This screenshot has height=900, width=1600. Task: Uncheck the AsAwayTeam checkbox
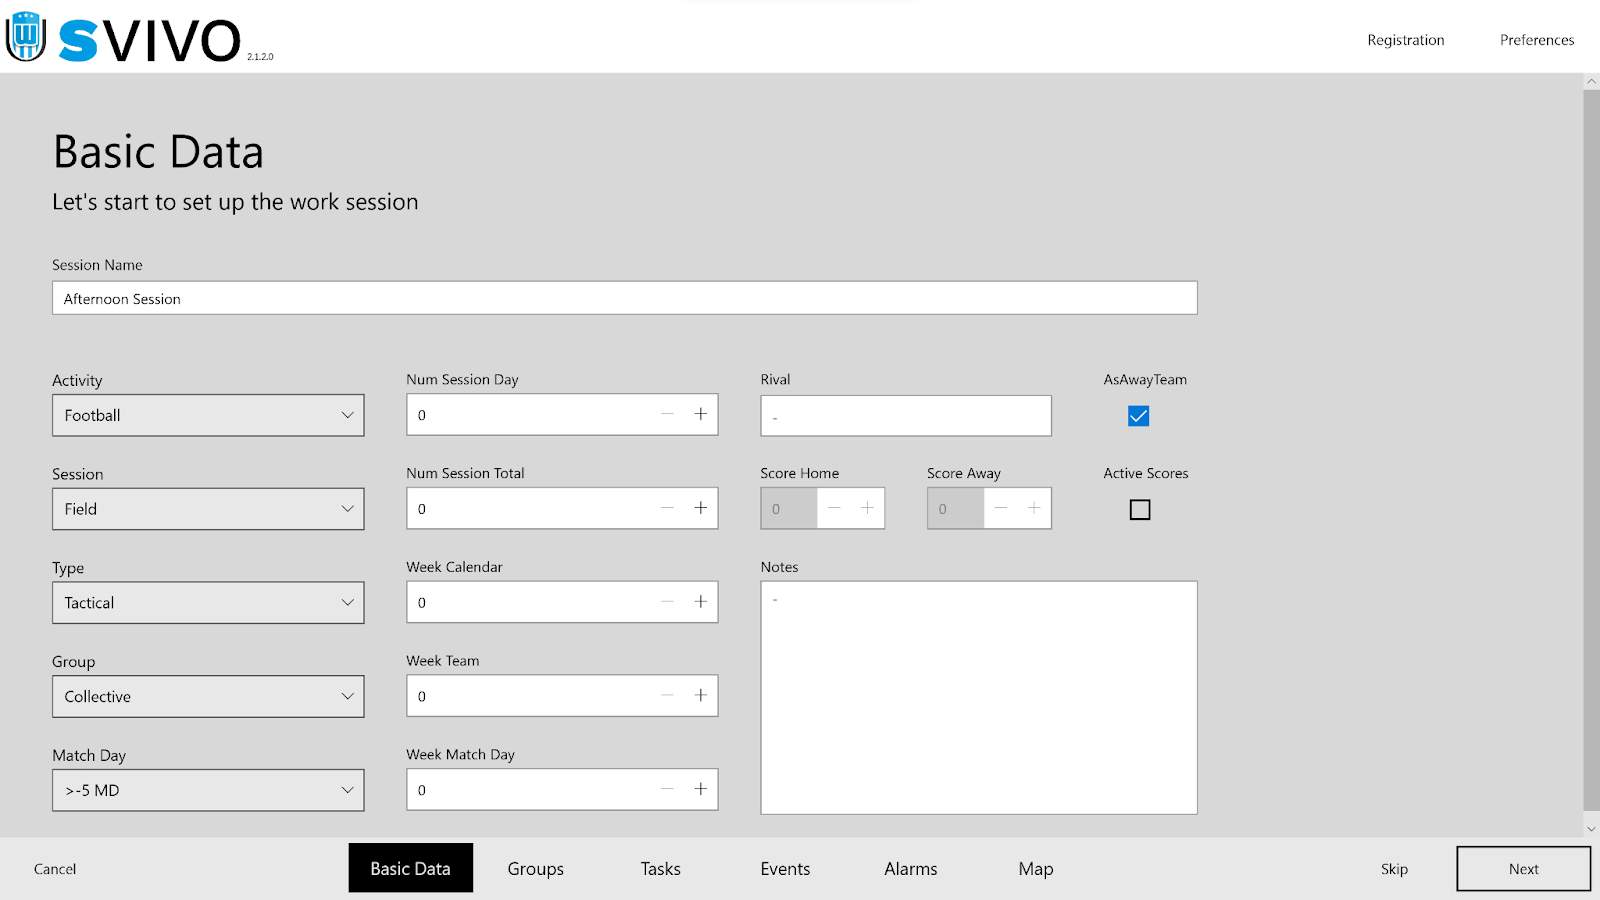[x=1138, y=416]
